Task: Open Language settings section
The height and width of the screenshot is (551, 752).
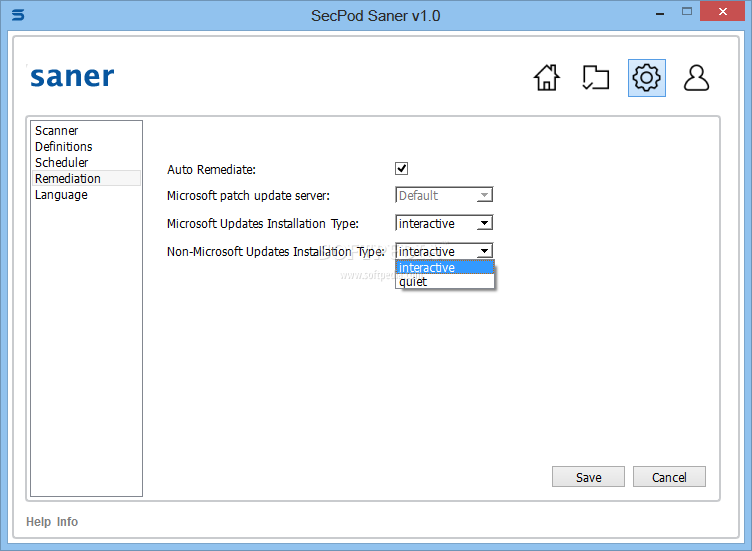Action: pyautogui.click(x=86, y=195)
